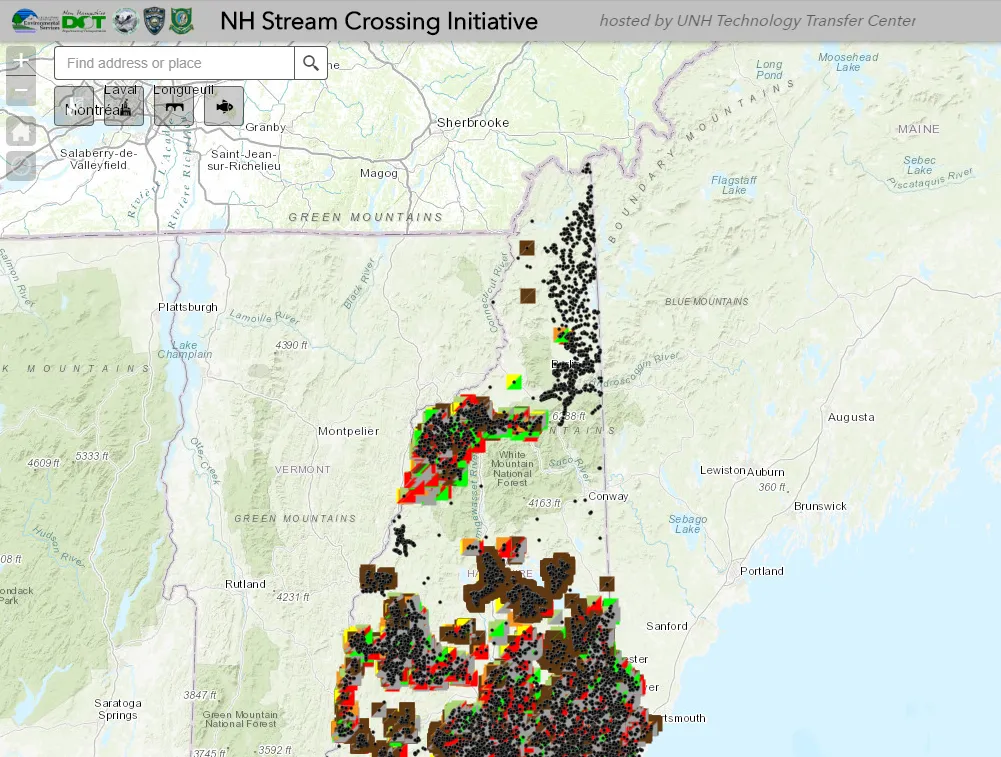
Task: Open the fish passage widget
Action: (223, 106)
